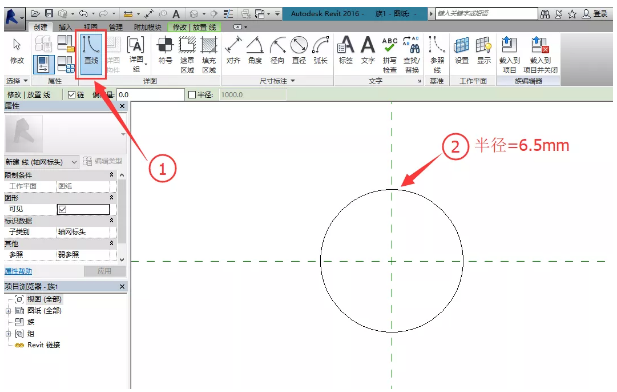Expand the Groups (组) tree node

click(x=8, y=334)
